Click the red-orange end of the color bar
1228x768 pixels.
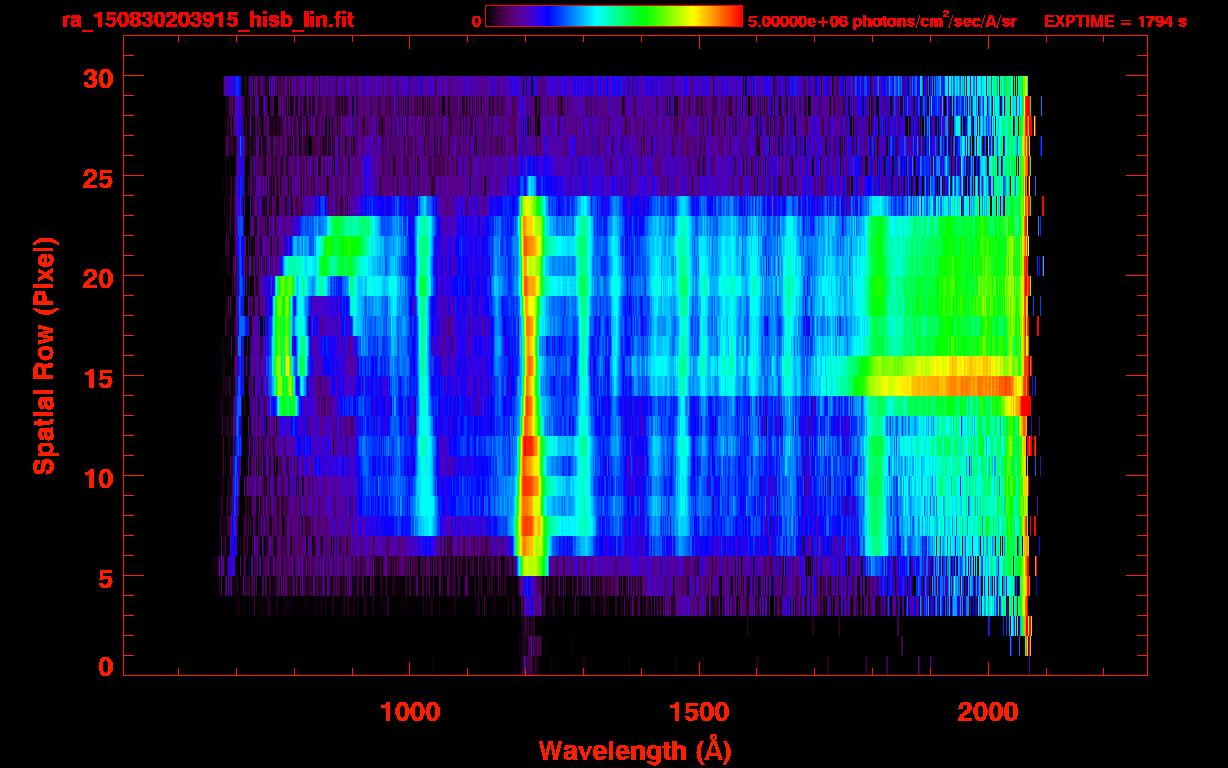(x=725, y=17)
